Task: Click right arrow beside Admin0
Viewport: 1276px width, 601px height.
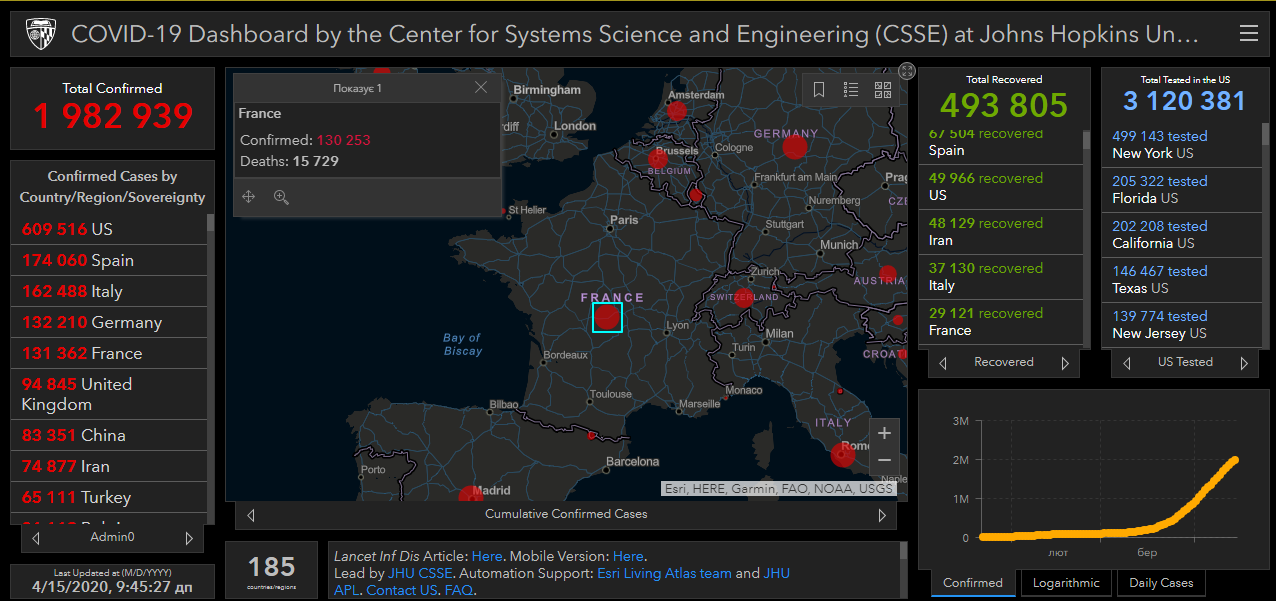Action: click(x=189, y=538)
